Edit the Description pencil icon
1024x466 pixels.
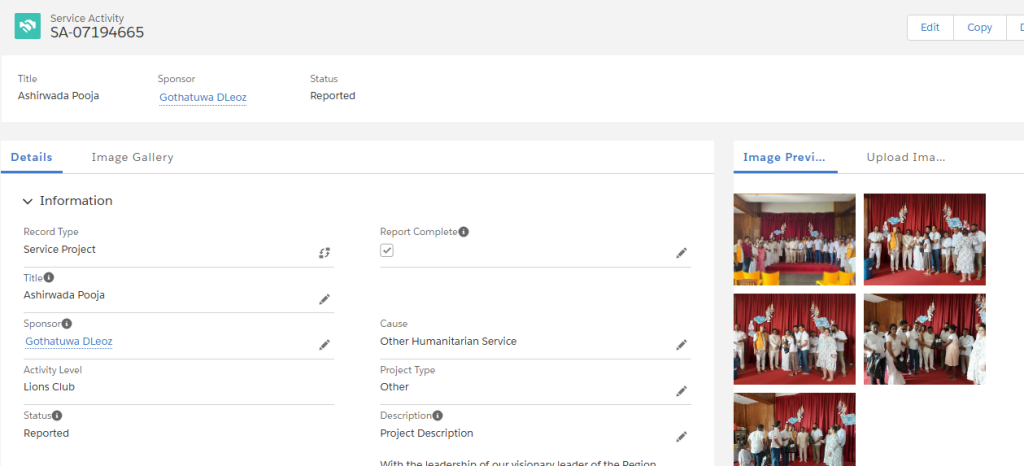click(682, 437)
